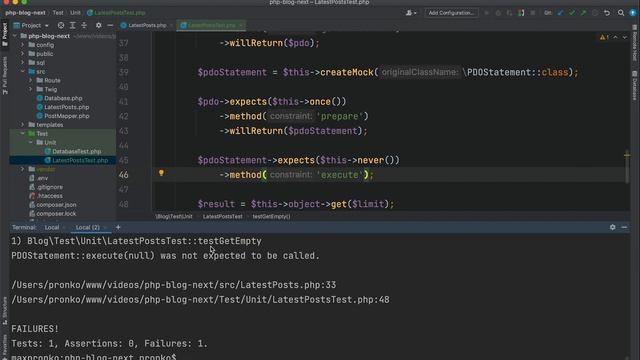Image resolution: width=640 pixels, height=360 pixels.
Task: Expand the Twig folder
Action: click(31, 89)
